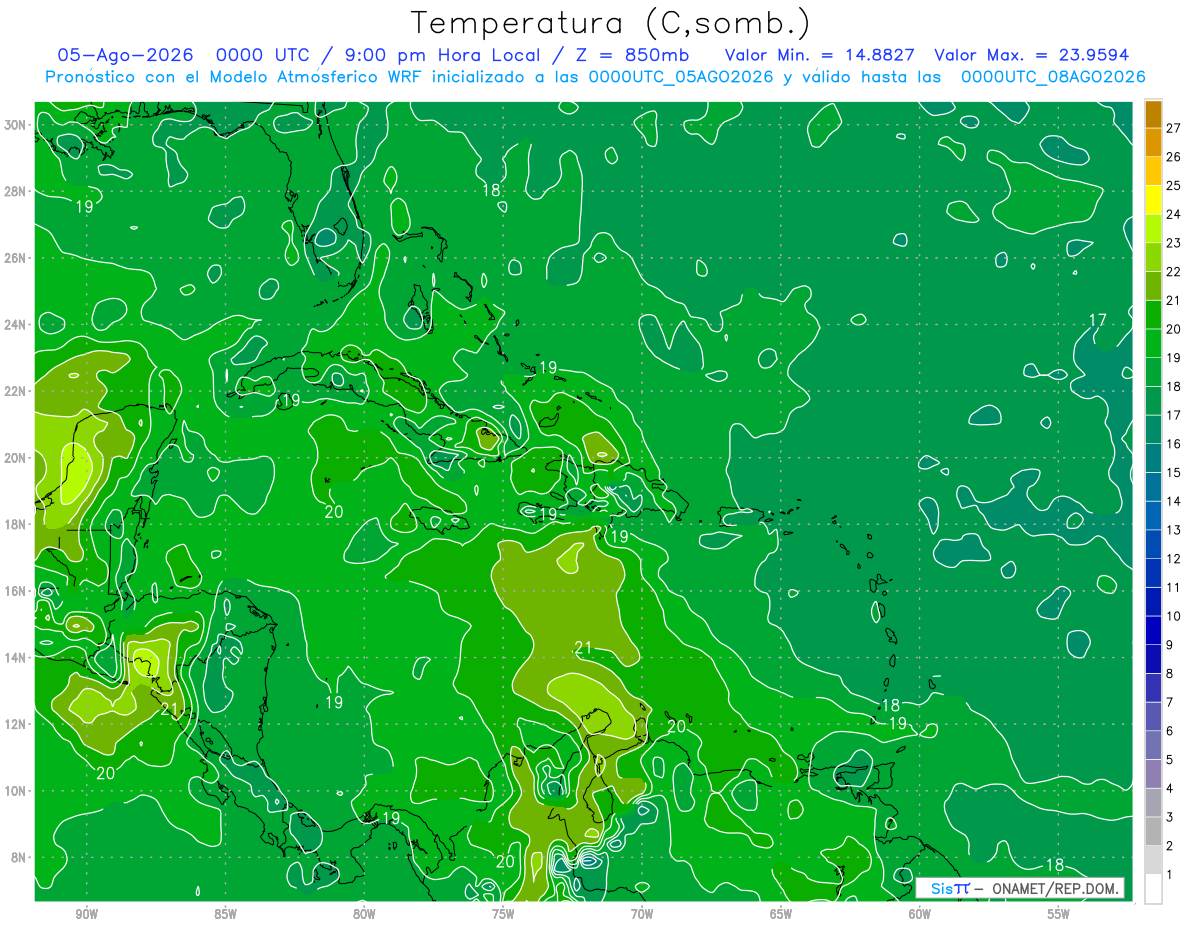Screen dimensions: 1200x927
Task: Click the 21 contour label over Central America
Action: click(169, 710)
